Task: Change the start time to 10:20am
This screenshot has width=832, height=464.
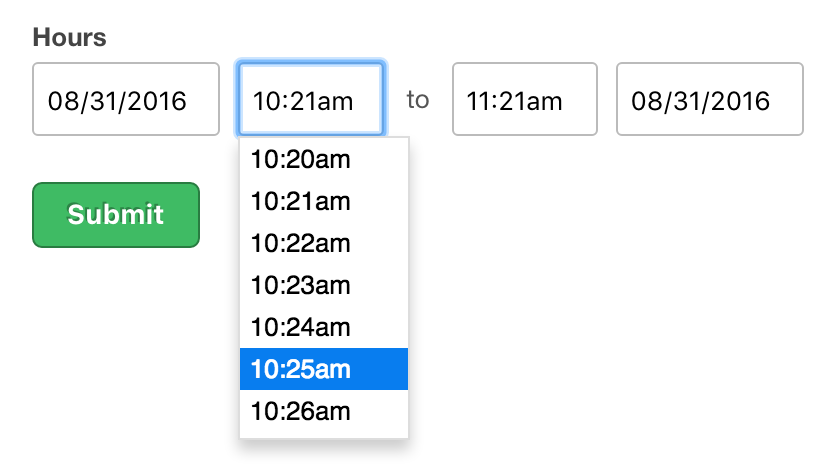Action: point(323,159)
